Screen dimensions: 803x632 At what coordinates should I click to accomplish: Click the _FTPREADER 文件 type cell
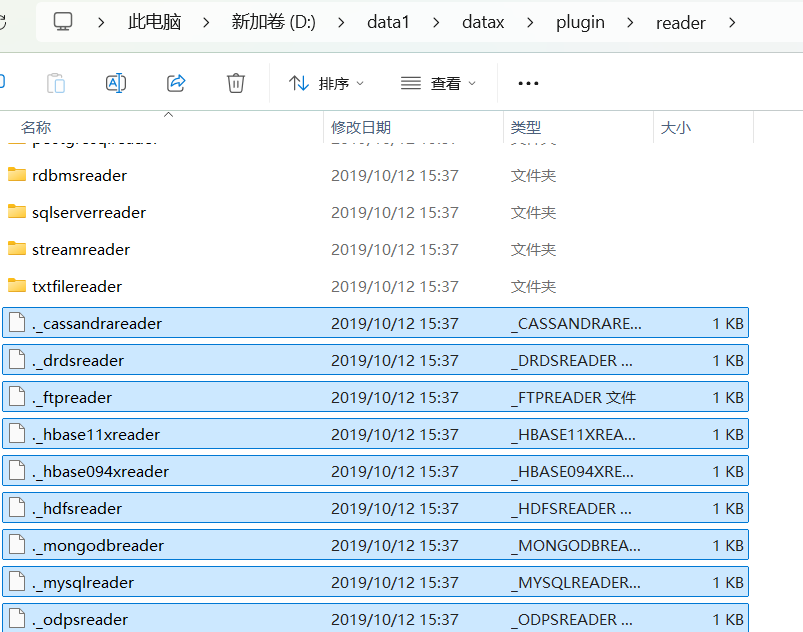[573, 397]
